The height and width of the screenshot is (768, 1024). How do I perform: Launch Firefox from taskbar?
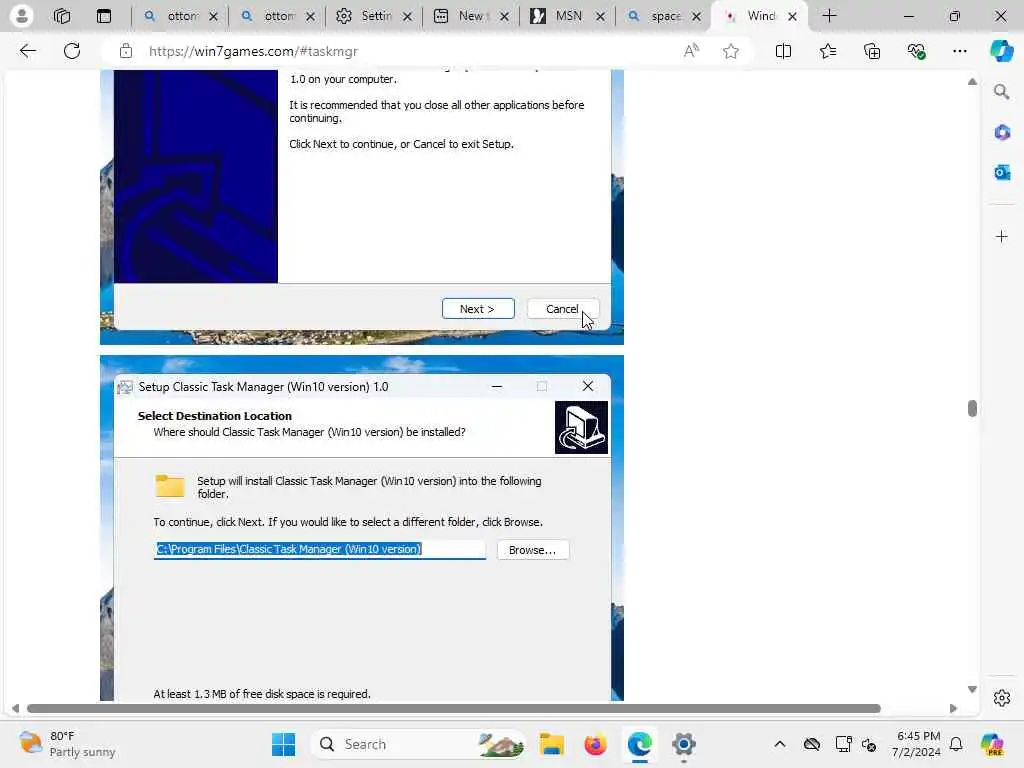pos(595,744)
